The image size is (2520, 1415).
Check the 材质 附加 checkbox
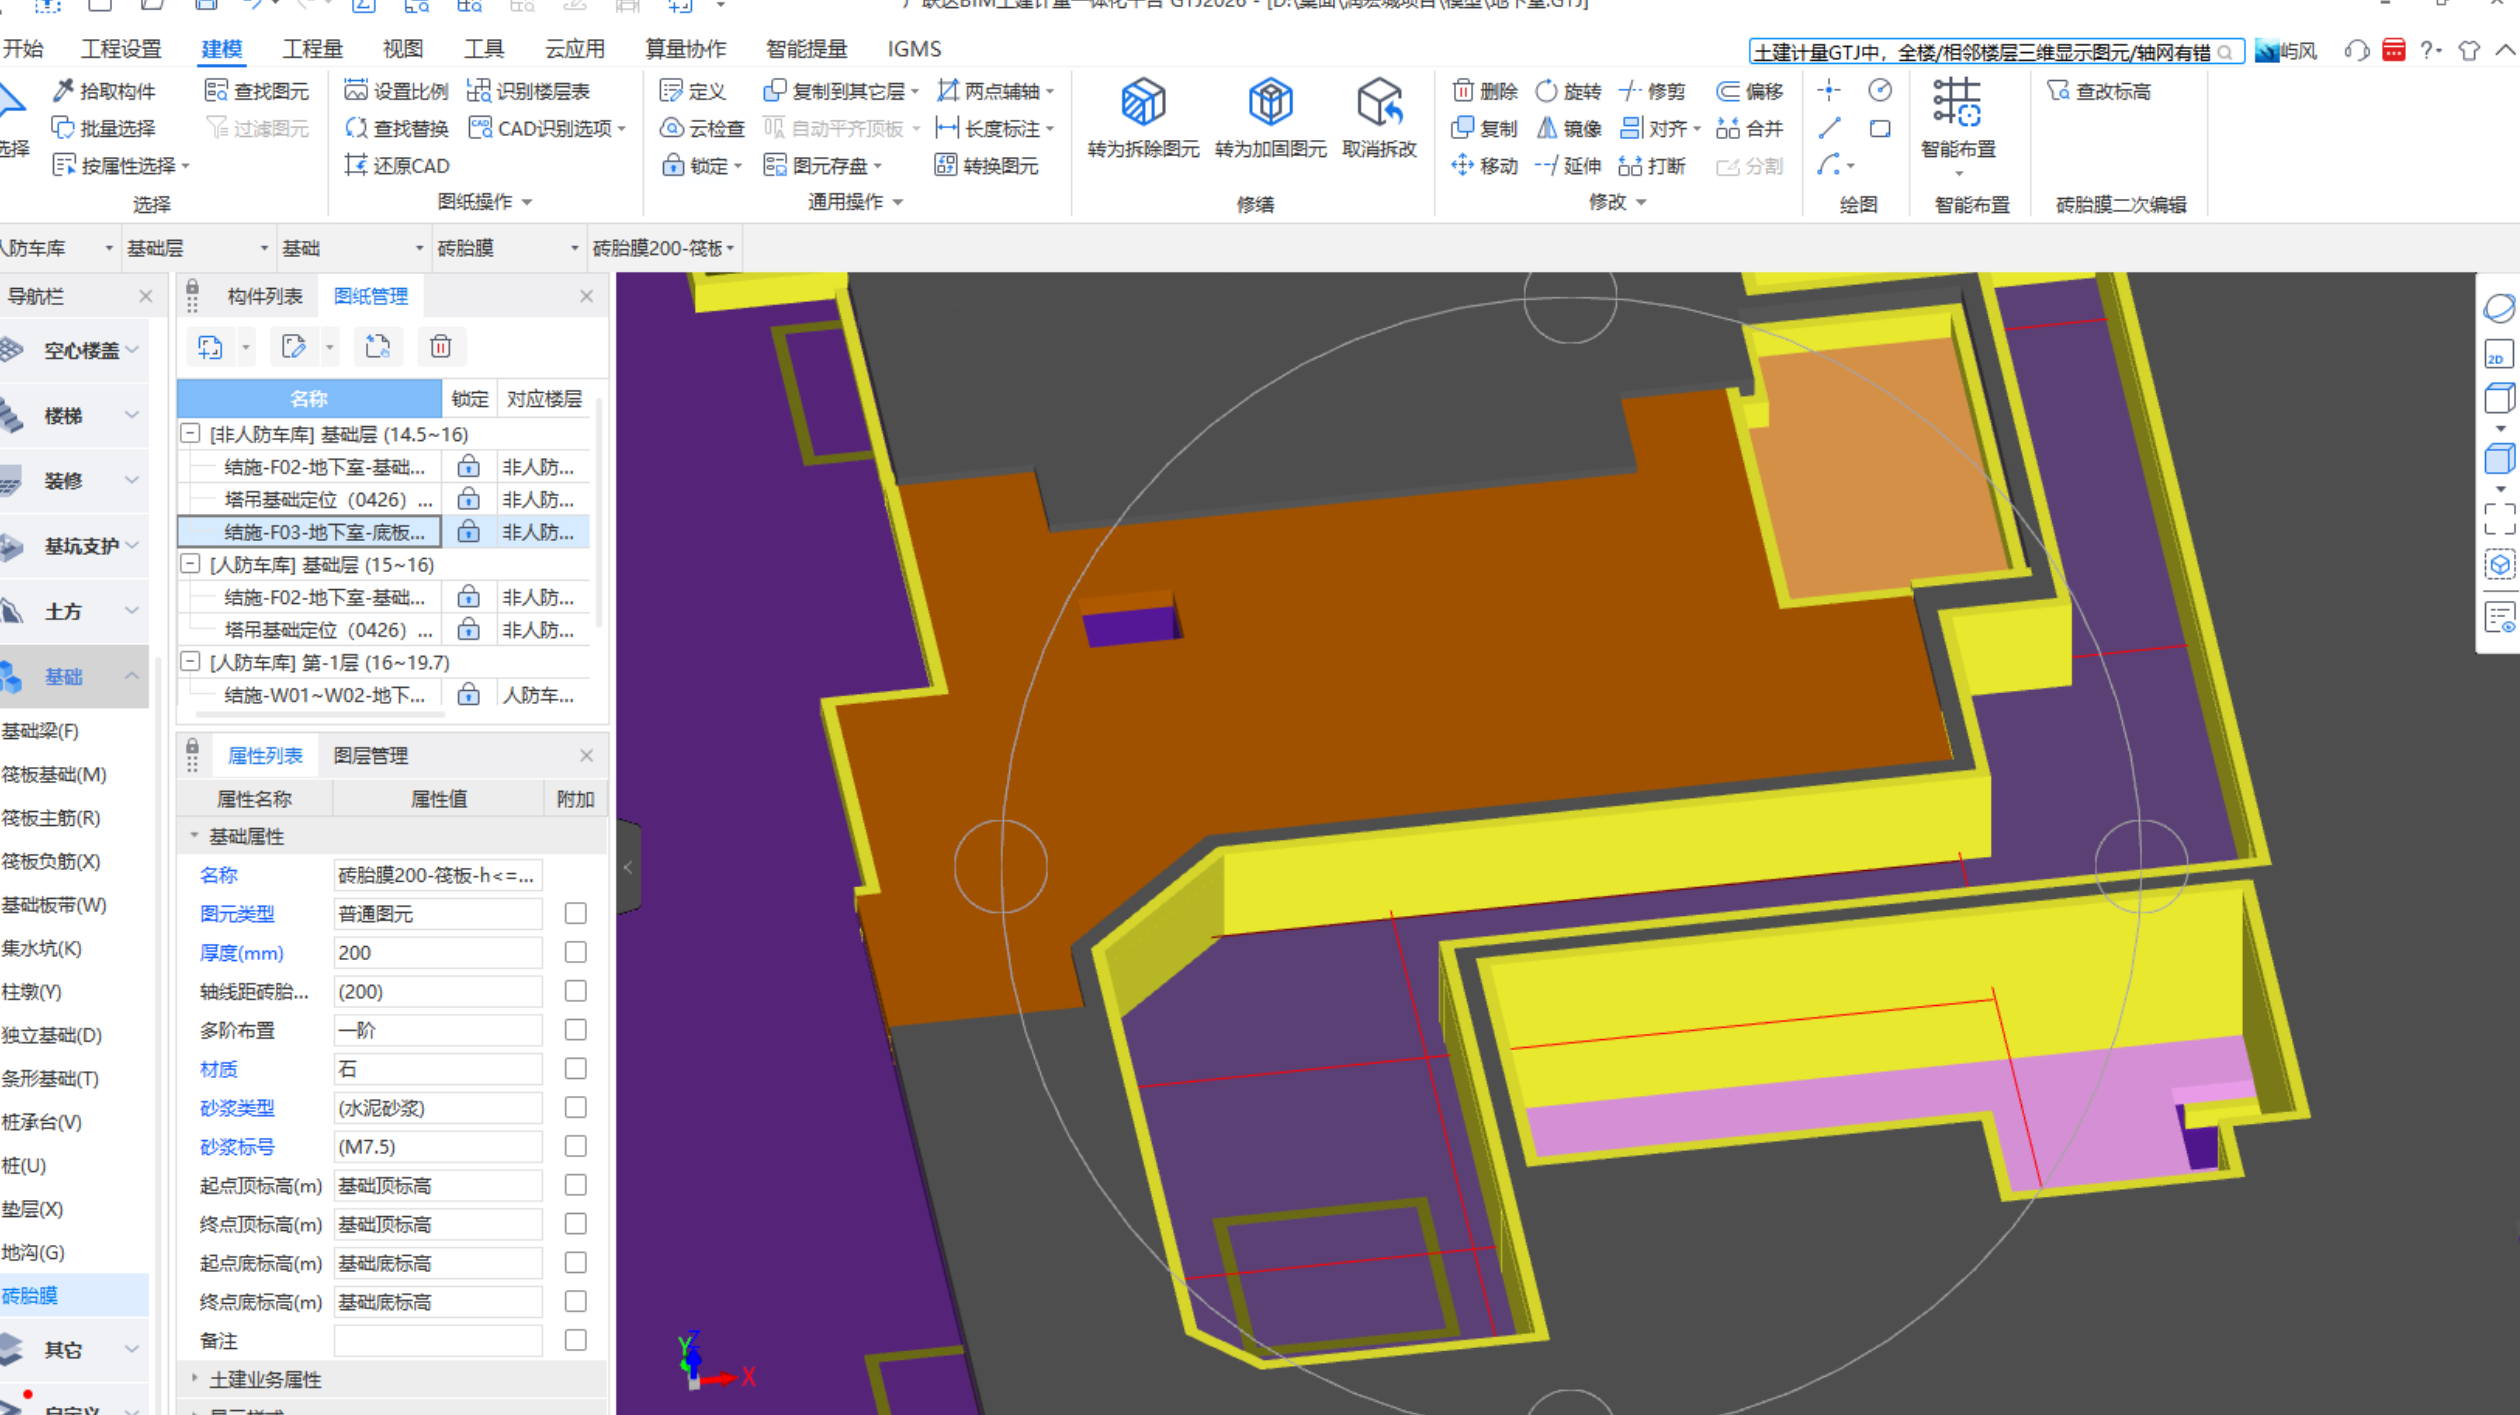[x=575, y=1069]
